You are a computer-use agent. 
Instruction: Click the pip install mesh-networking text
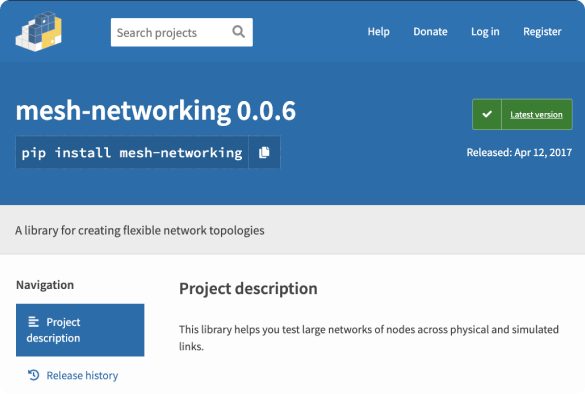pyautogui.click(x=132, y=153)
